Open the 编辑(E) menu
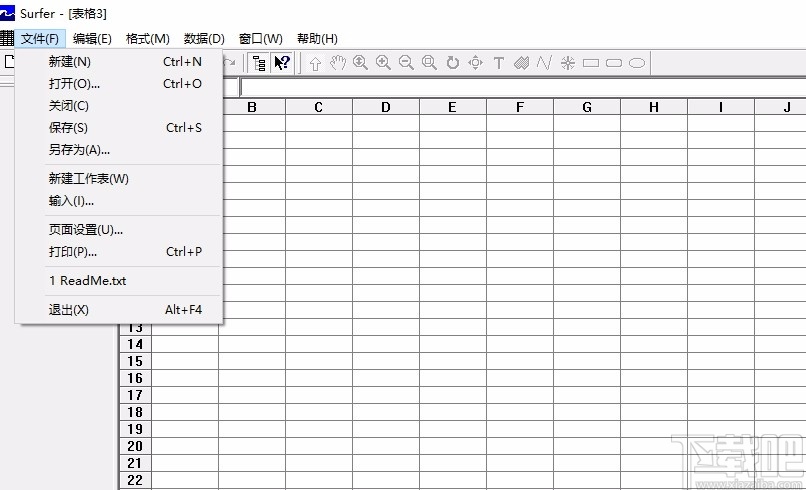 coord(92,39)
